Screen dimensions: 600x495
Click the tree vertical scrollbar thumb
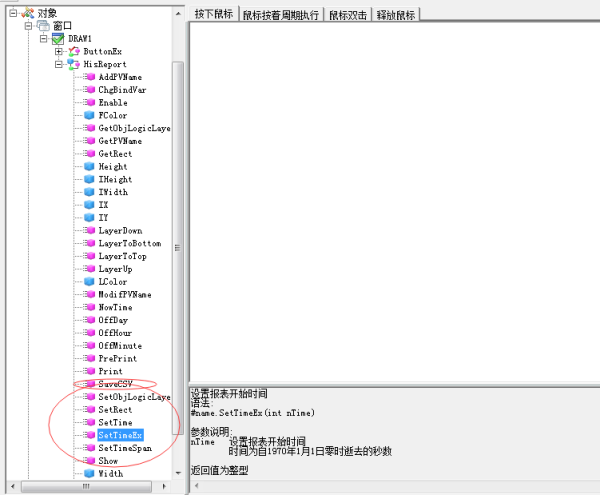click(x=178, y=248)
